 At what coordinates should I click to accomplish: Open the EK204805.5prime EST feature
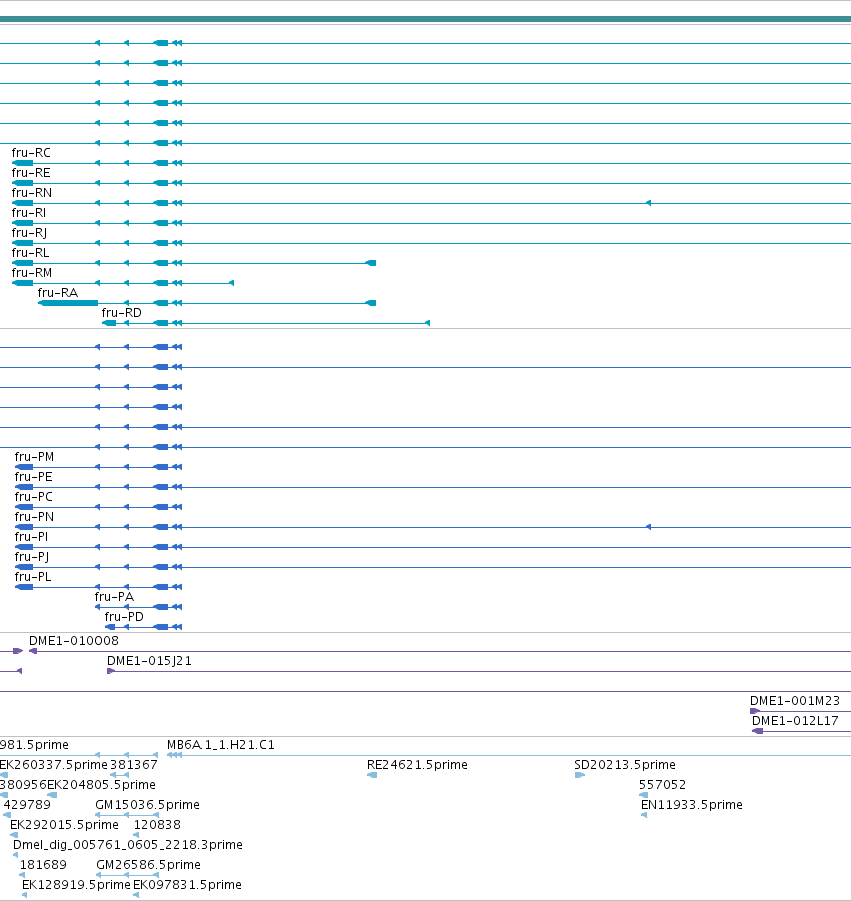coord(101,785)
